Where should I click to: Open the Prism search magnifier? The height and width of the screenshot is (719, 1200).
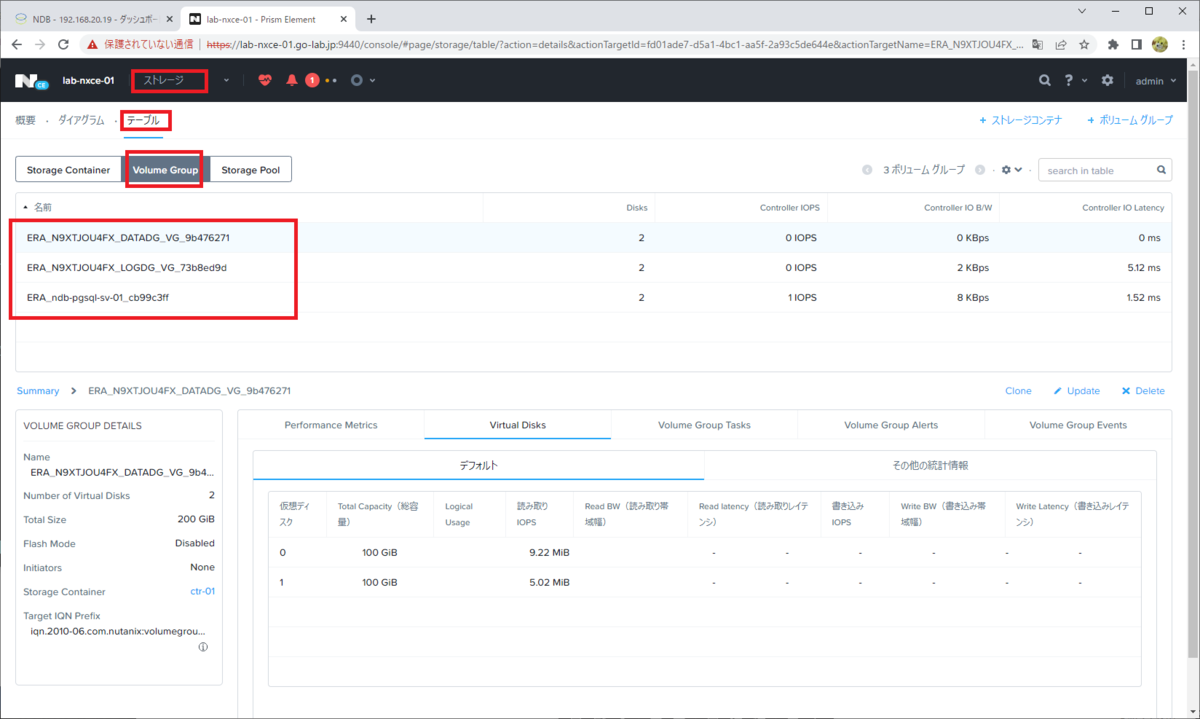point(1044,80)
